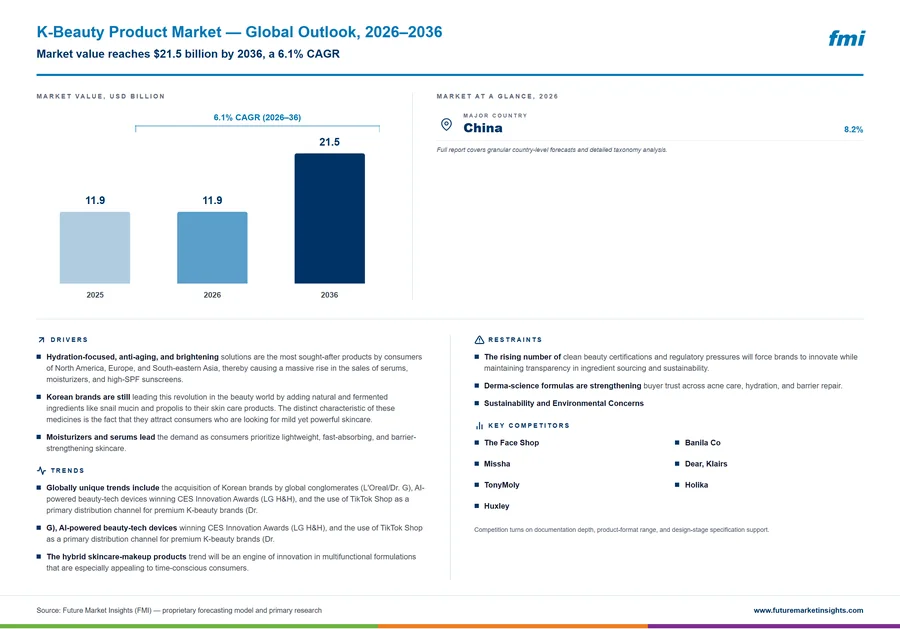Click the Restraints warning triangle icon
The width and height of the screenshot is (900, 629).
pyautogui.click(x=479, y=340)
